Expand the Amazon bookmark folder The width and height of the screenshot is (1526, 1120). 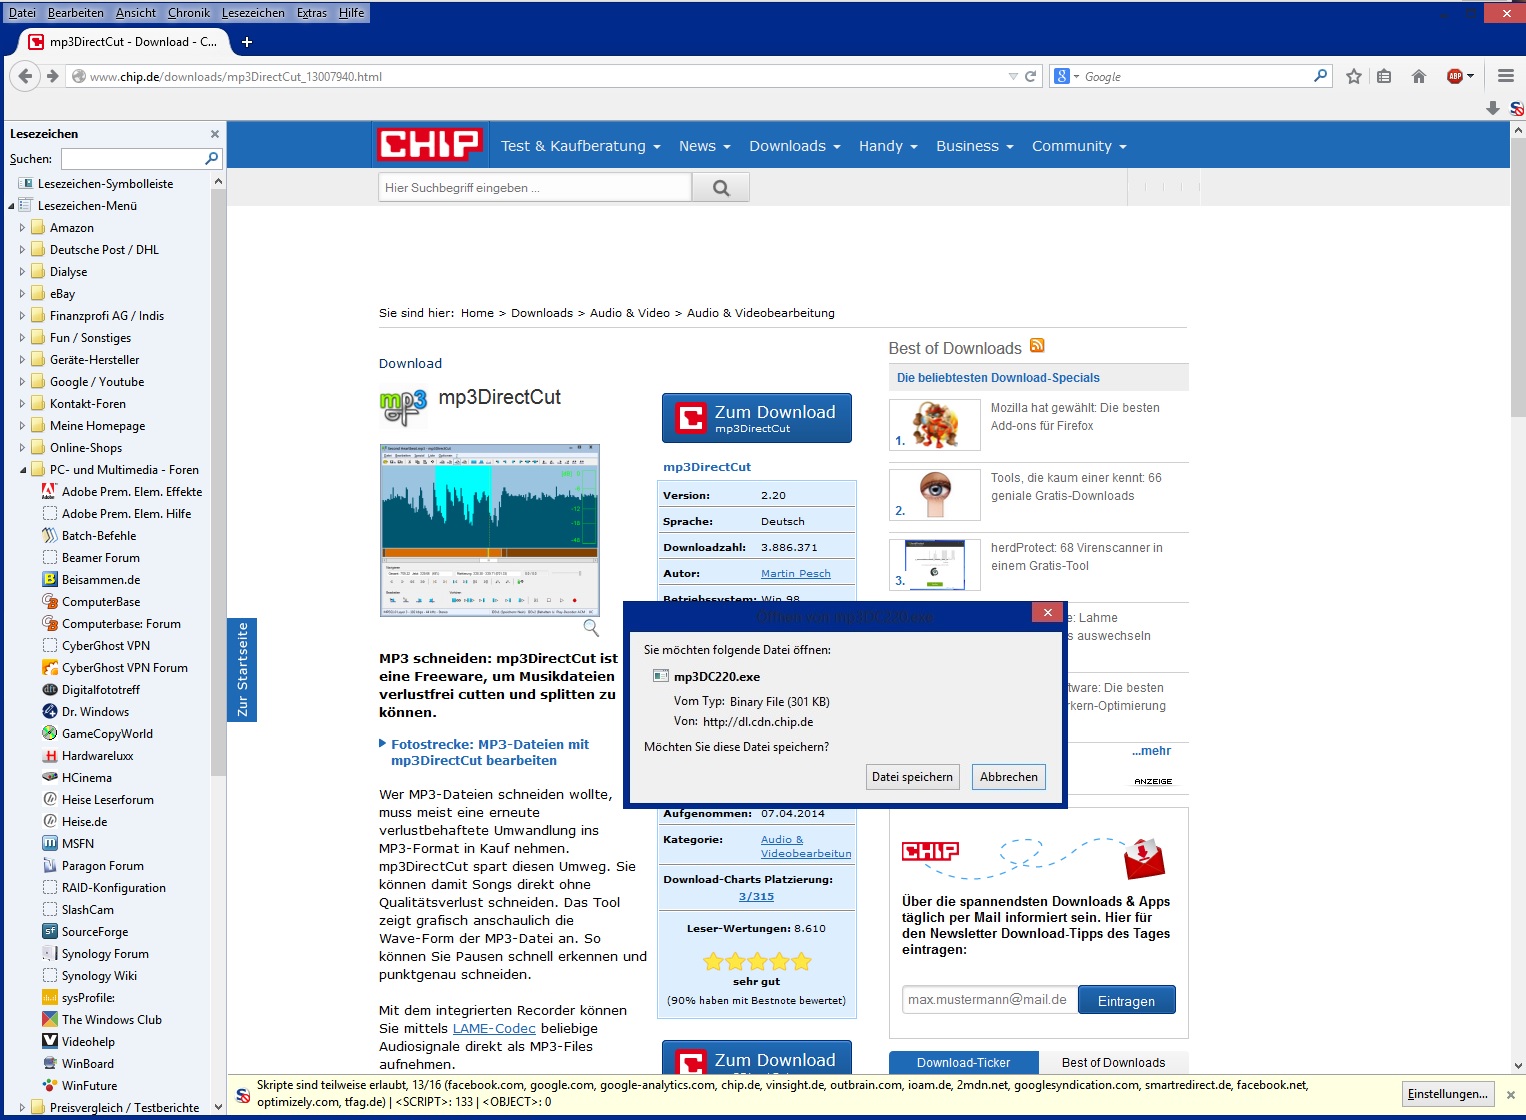click(x=22, y=228)
